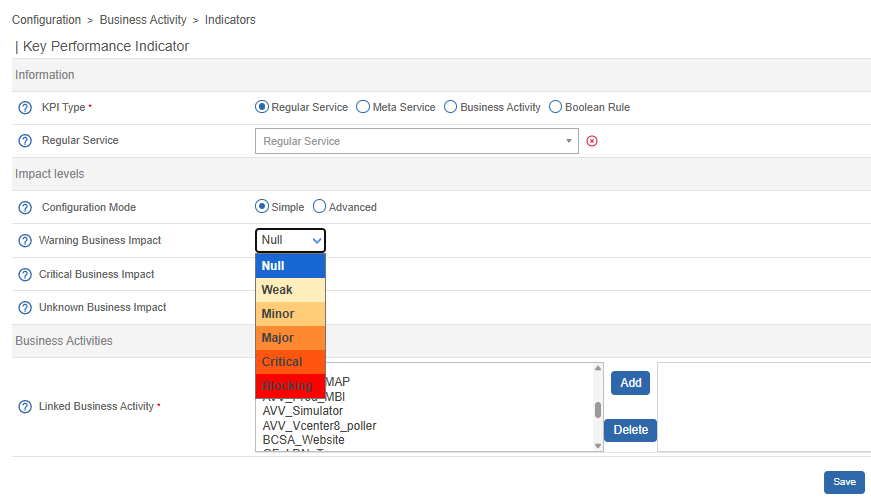Click help icon for Configuration Mode
This screenshot has height=500, width=871.
26,208
